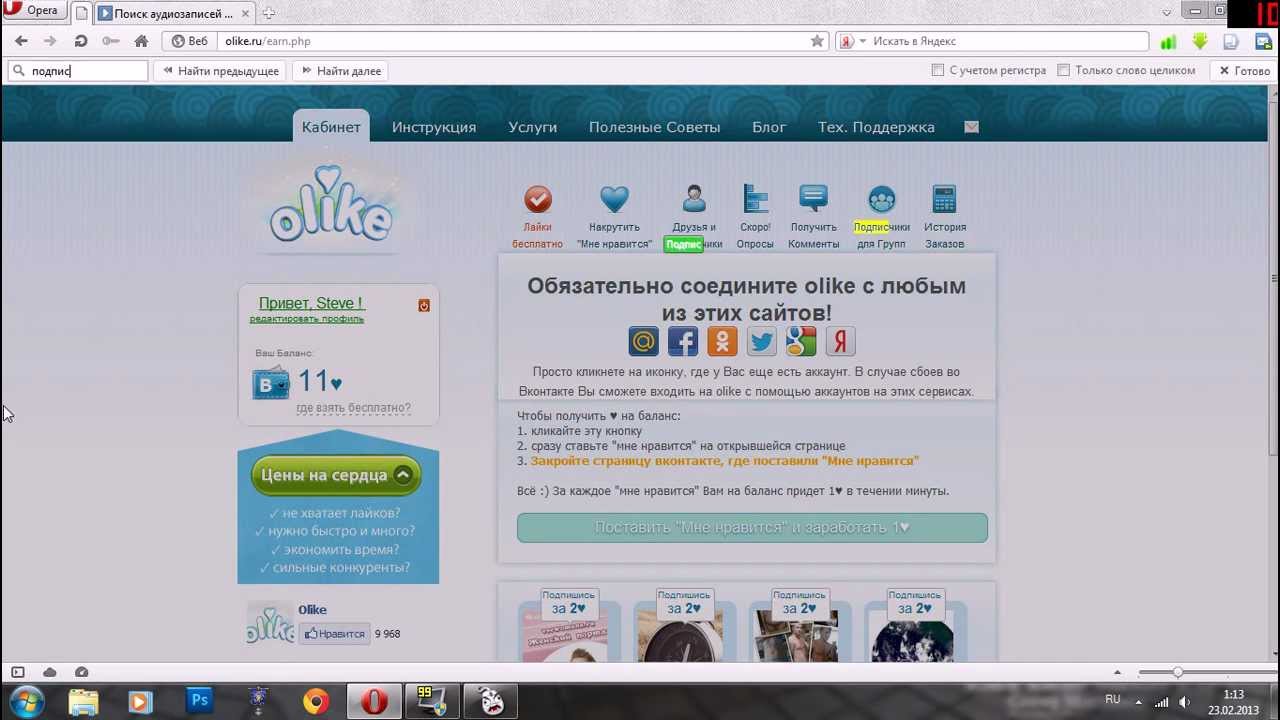Select Подписчики для Групп icon
The image size is (1280, 720).
[x=882, y=199]
